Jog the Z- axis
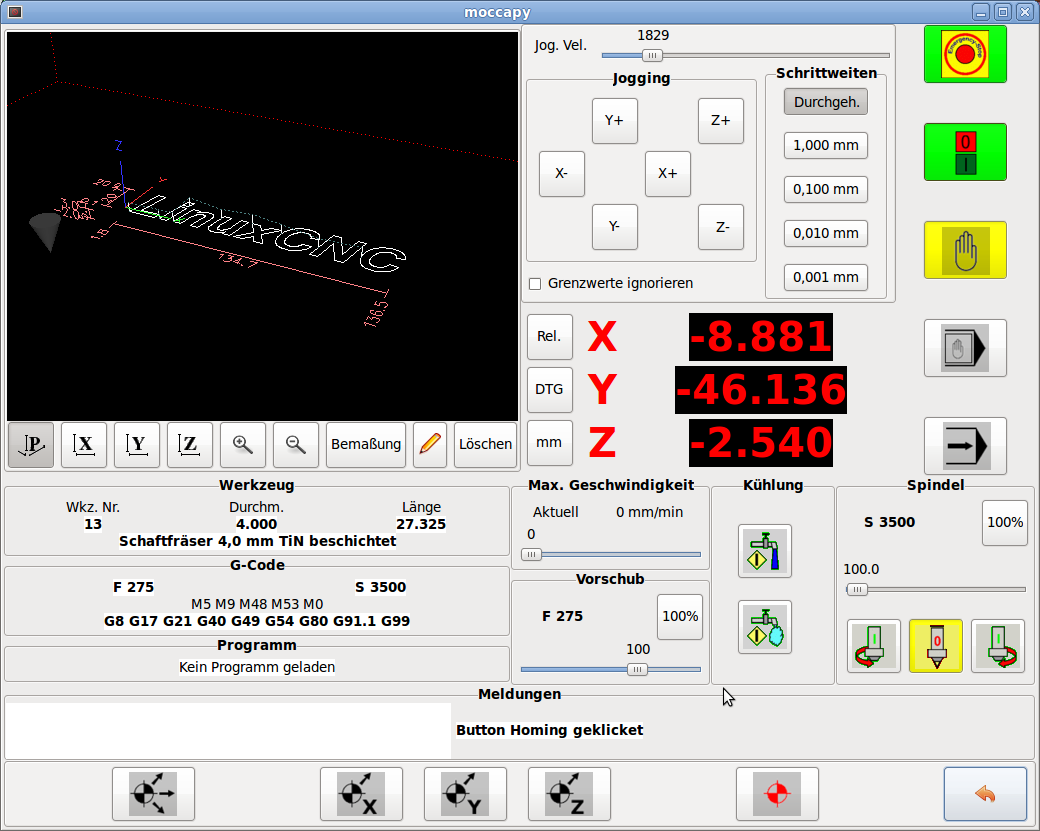1040x831 pixels. 721,227
